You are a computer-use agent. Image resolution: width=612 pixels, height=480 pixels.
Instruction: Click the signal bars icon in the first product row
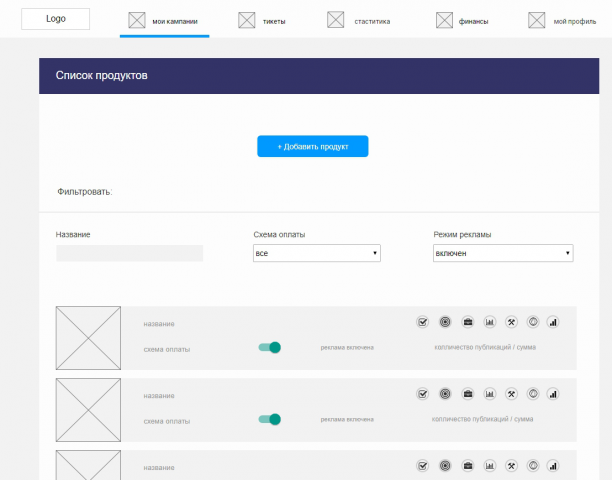553,322
